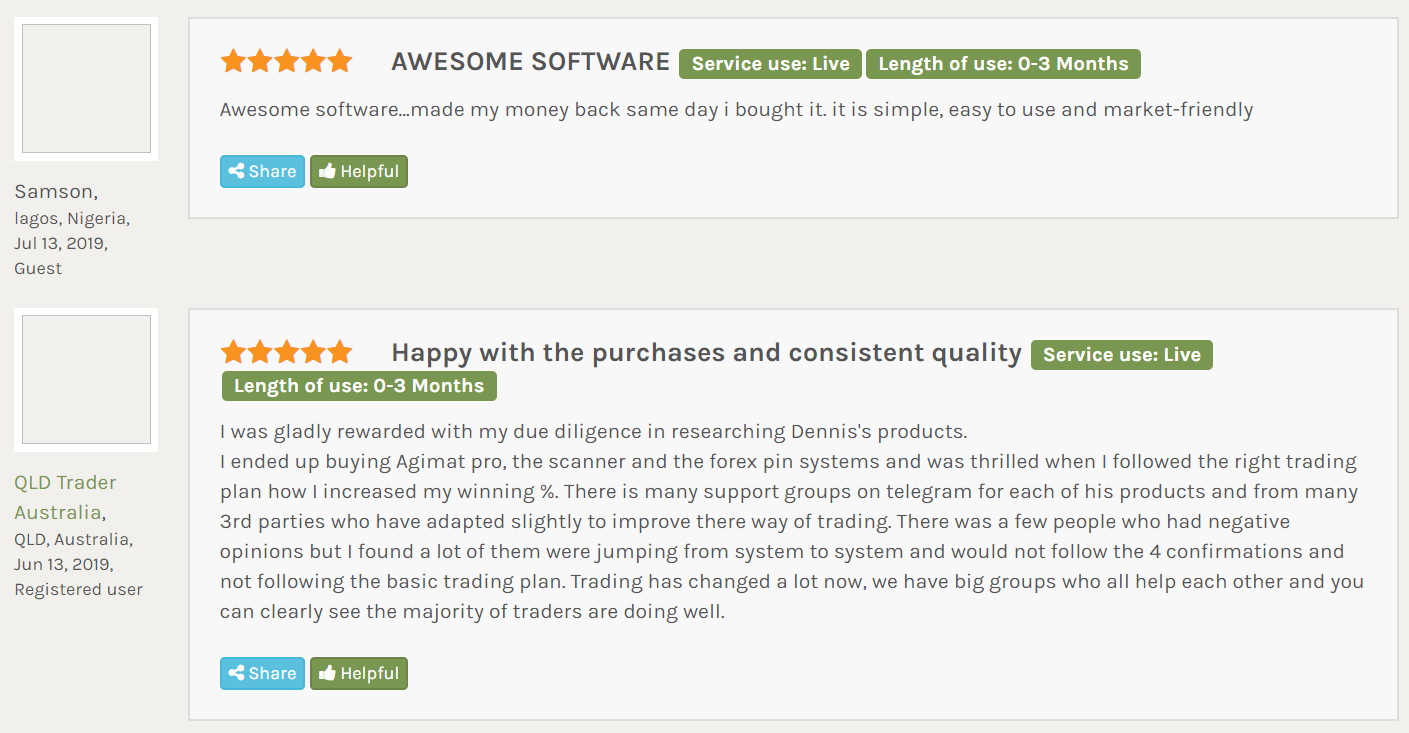The height and width of the screenshot is (733, 1409).
Task: Click Length of use tag on Samson's review
Action: coord(1003,64)
